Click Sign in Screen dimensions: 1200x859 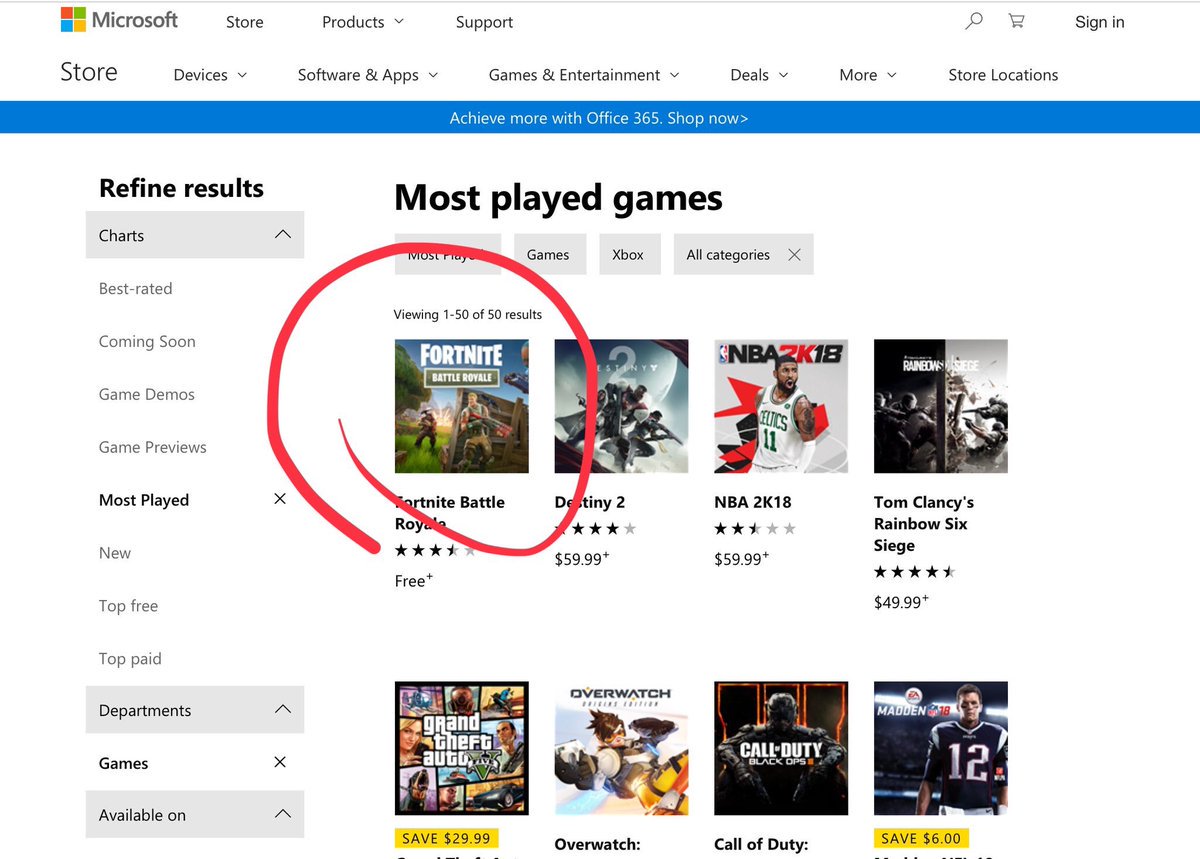pos(1099,22)
